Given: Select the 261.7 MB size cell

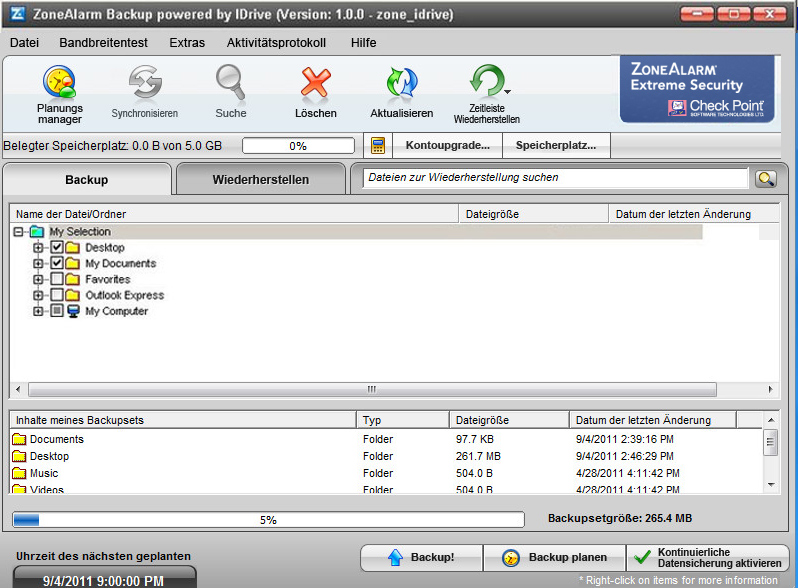Looking at the screenshot, I should (478, 456).
